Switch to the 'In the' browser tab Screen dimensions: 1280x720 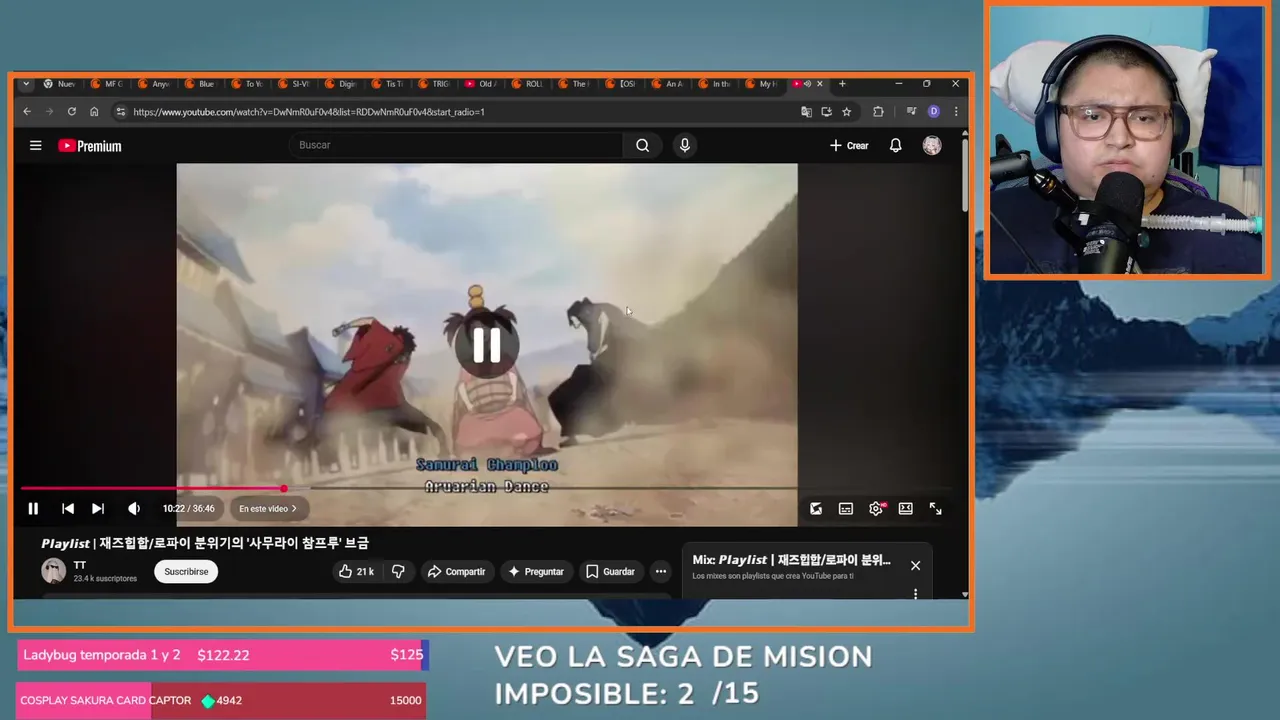point(715,84)
